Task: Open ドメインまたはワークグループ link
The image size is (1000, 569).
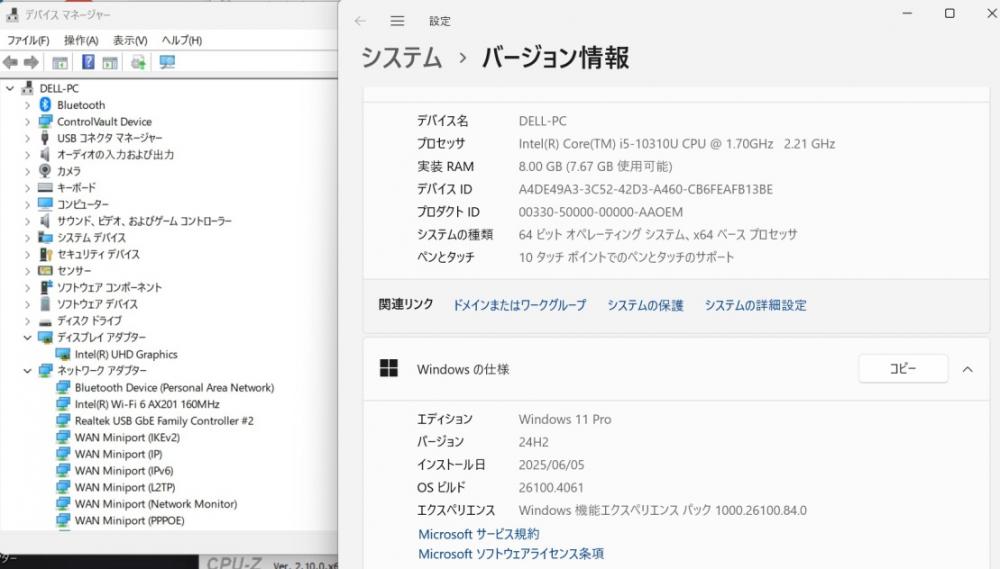Action: (x=519, y=305)
